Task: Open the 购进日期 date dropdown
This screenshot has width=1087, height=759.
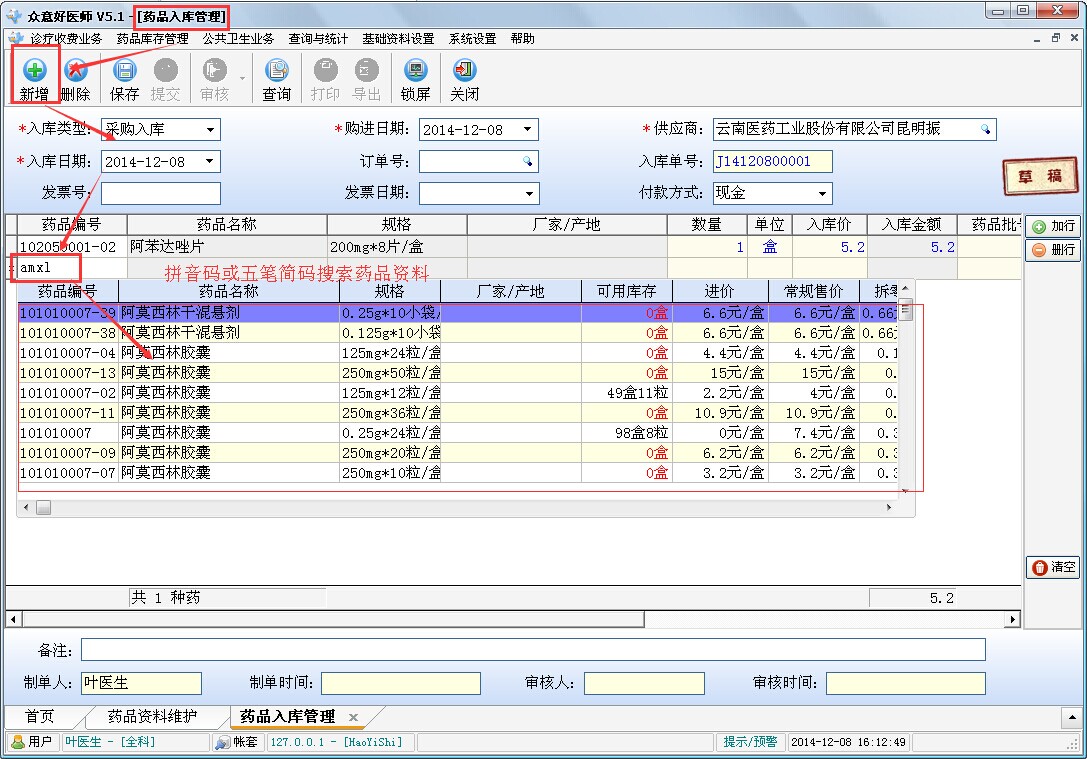Action: 528,130
